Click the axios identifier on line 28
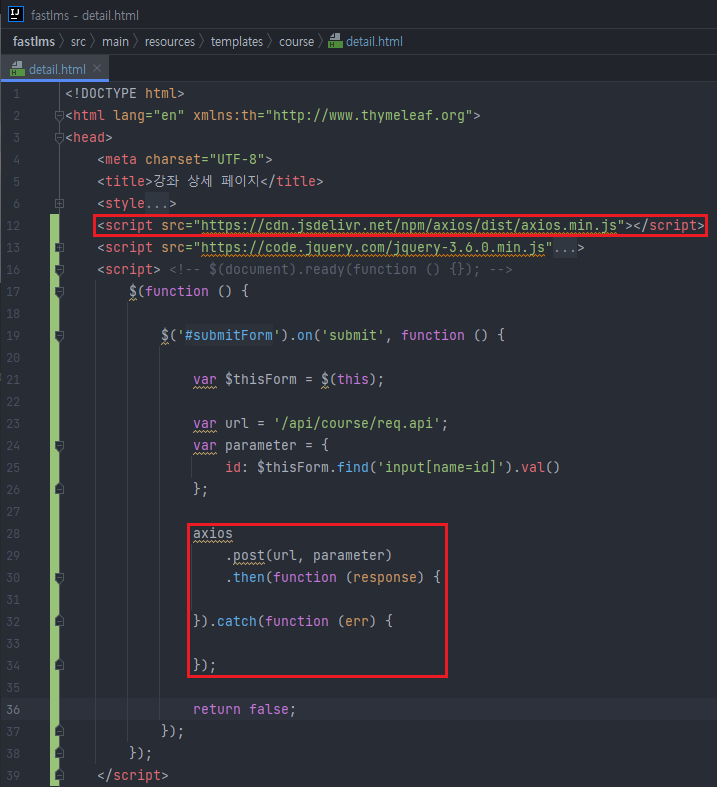Screen dimensions: 717x787 coord(213,533)
